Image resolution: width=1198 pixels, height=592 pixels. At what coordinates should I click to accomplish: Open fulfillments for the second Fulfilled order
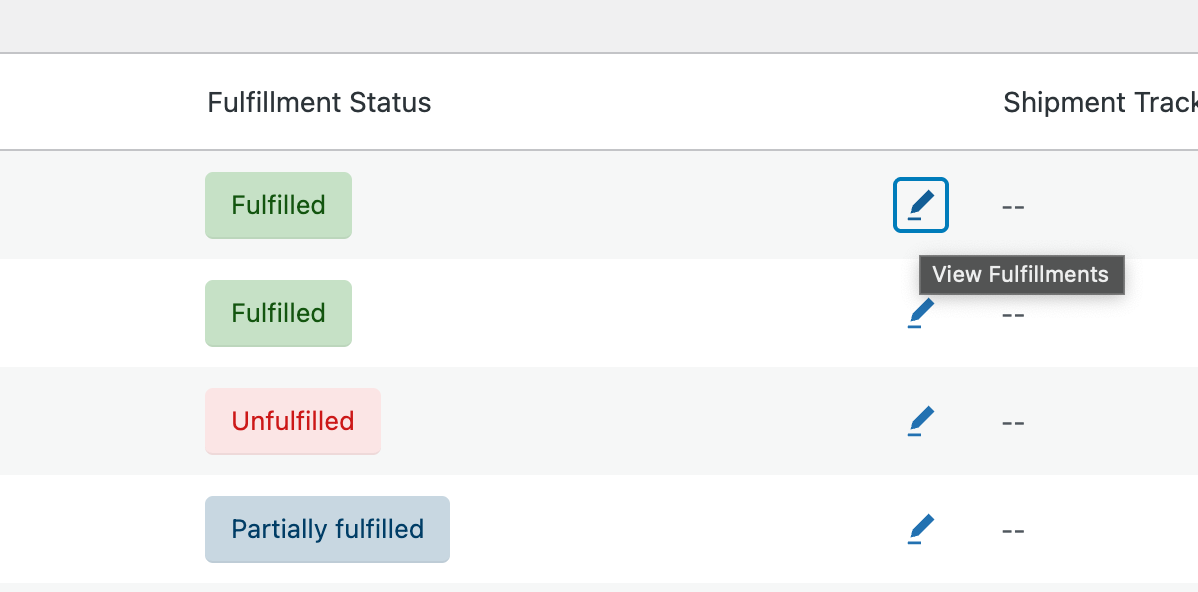pyautogui.click(x=920, y=314)
